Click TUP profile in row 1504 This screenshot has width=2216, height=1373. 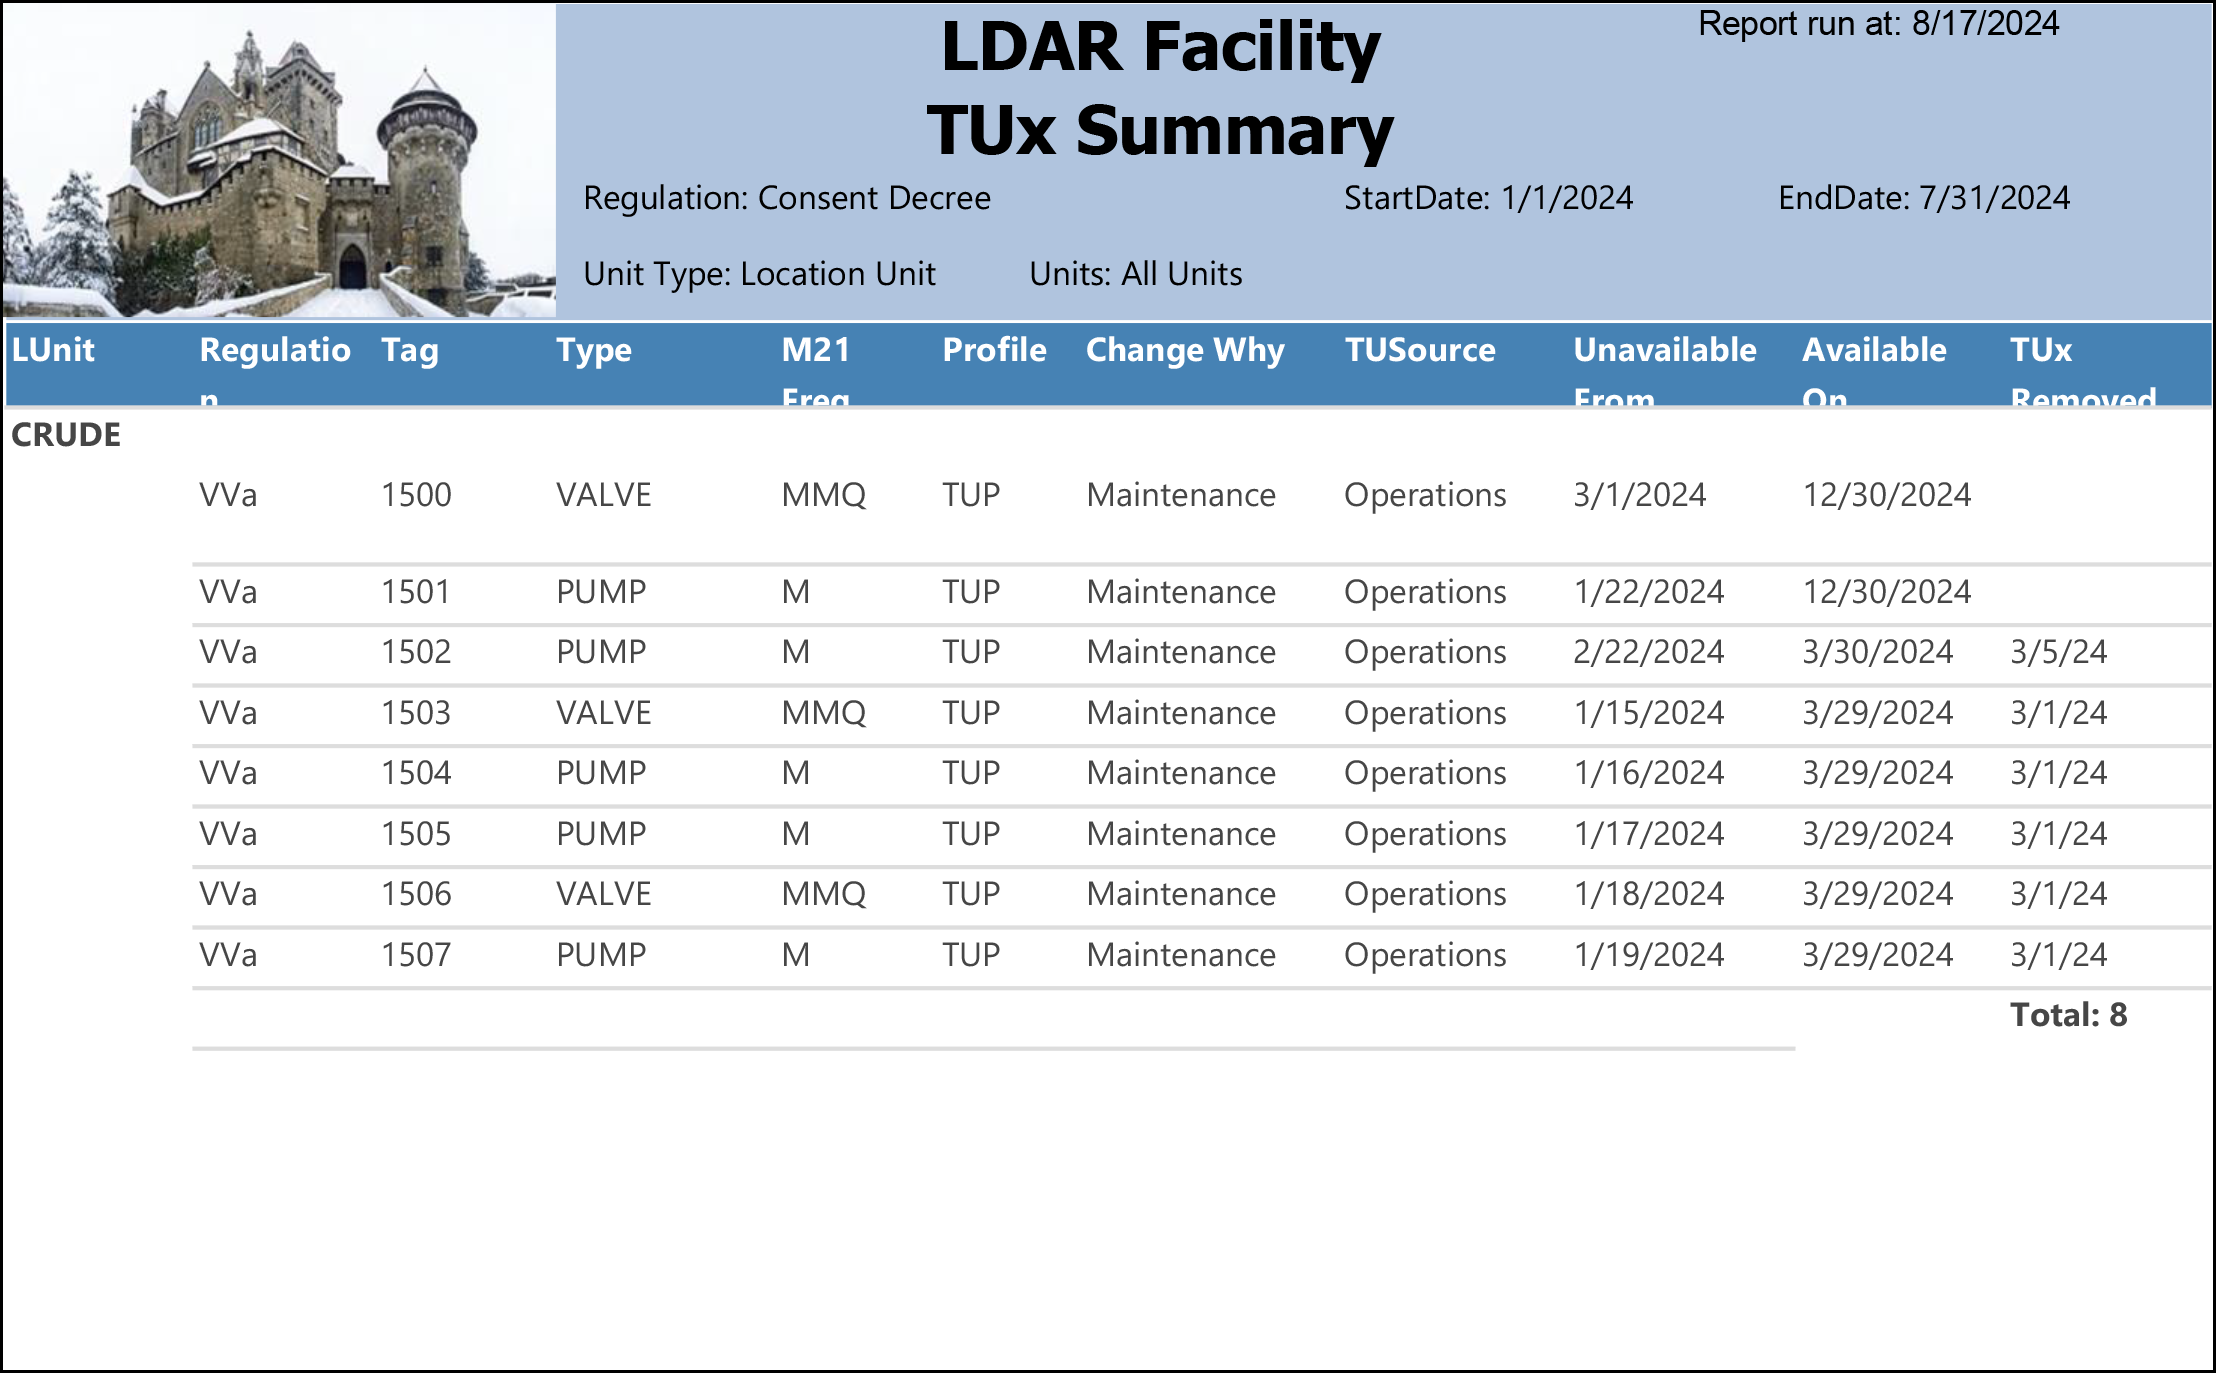[971, 773]
